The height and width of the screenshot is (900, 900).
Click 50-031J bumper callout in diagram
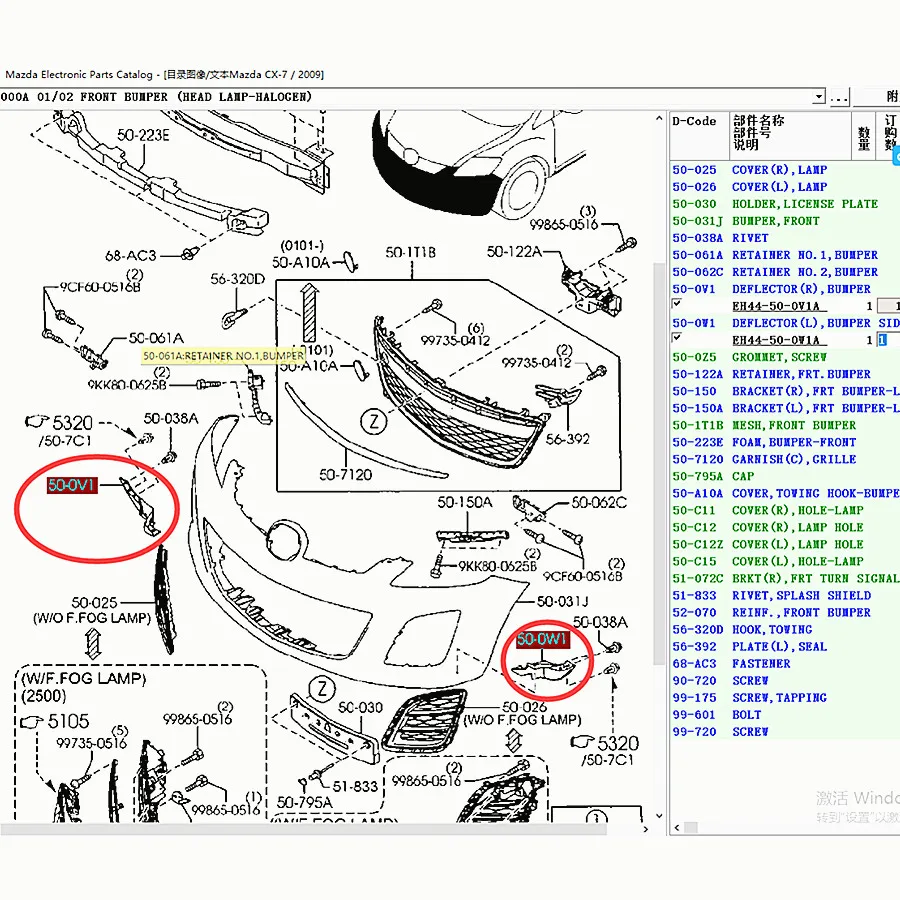click(562, 602)
